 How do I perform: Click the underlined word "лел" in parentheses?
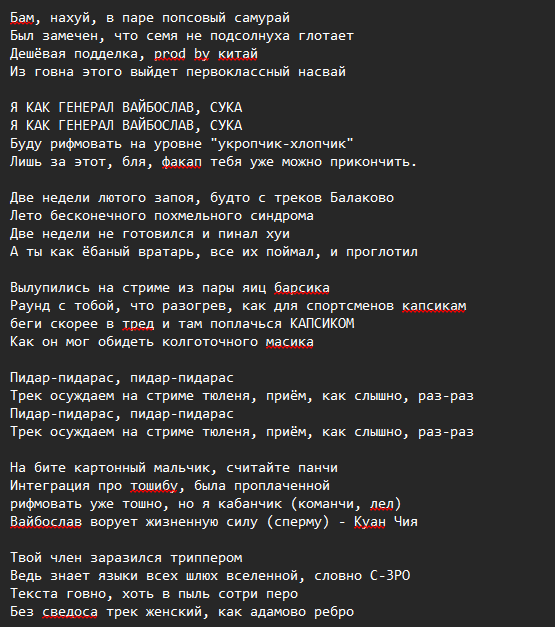pos(382,504)
